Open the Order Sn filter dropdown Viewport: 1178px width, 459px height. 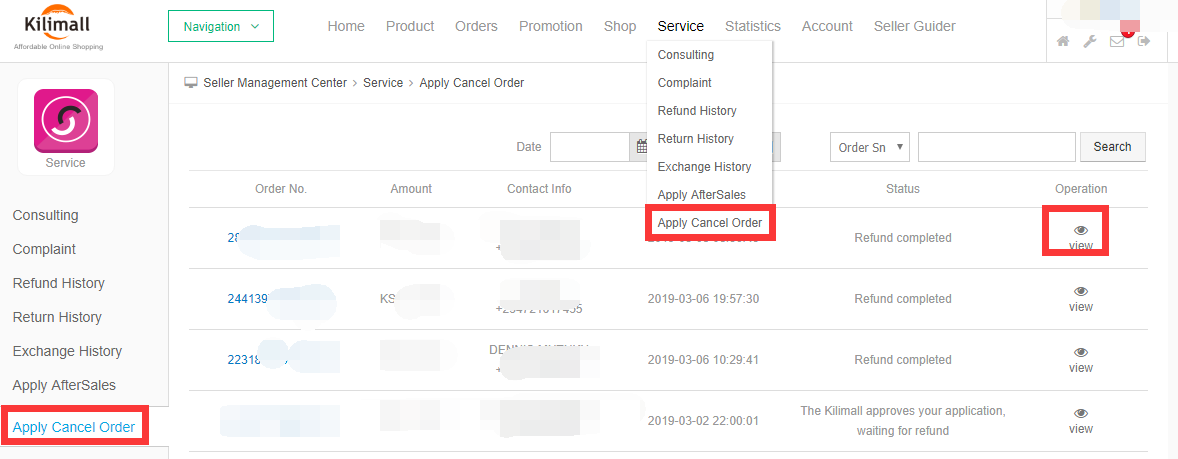click(870, 147)
